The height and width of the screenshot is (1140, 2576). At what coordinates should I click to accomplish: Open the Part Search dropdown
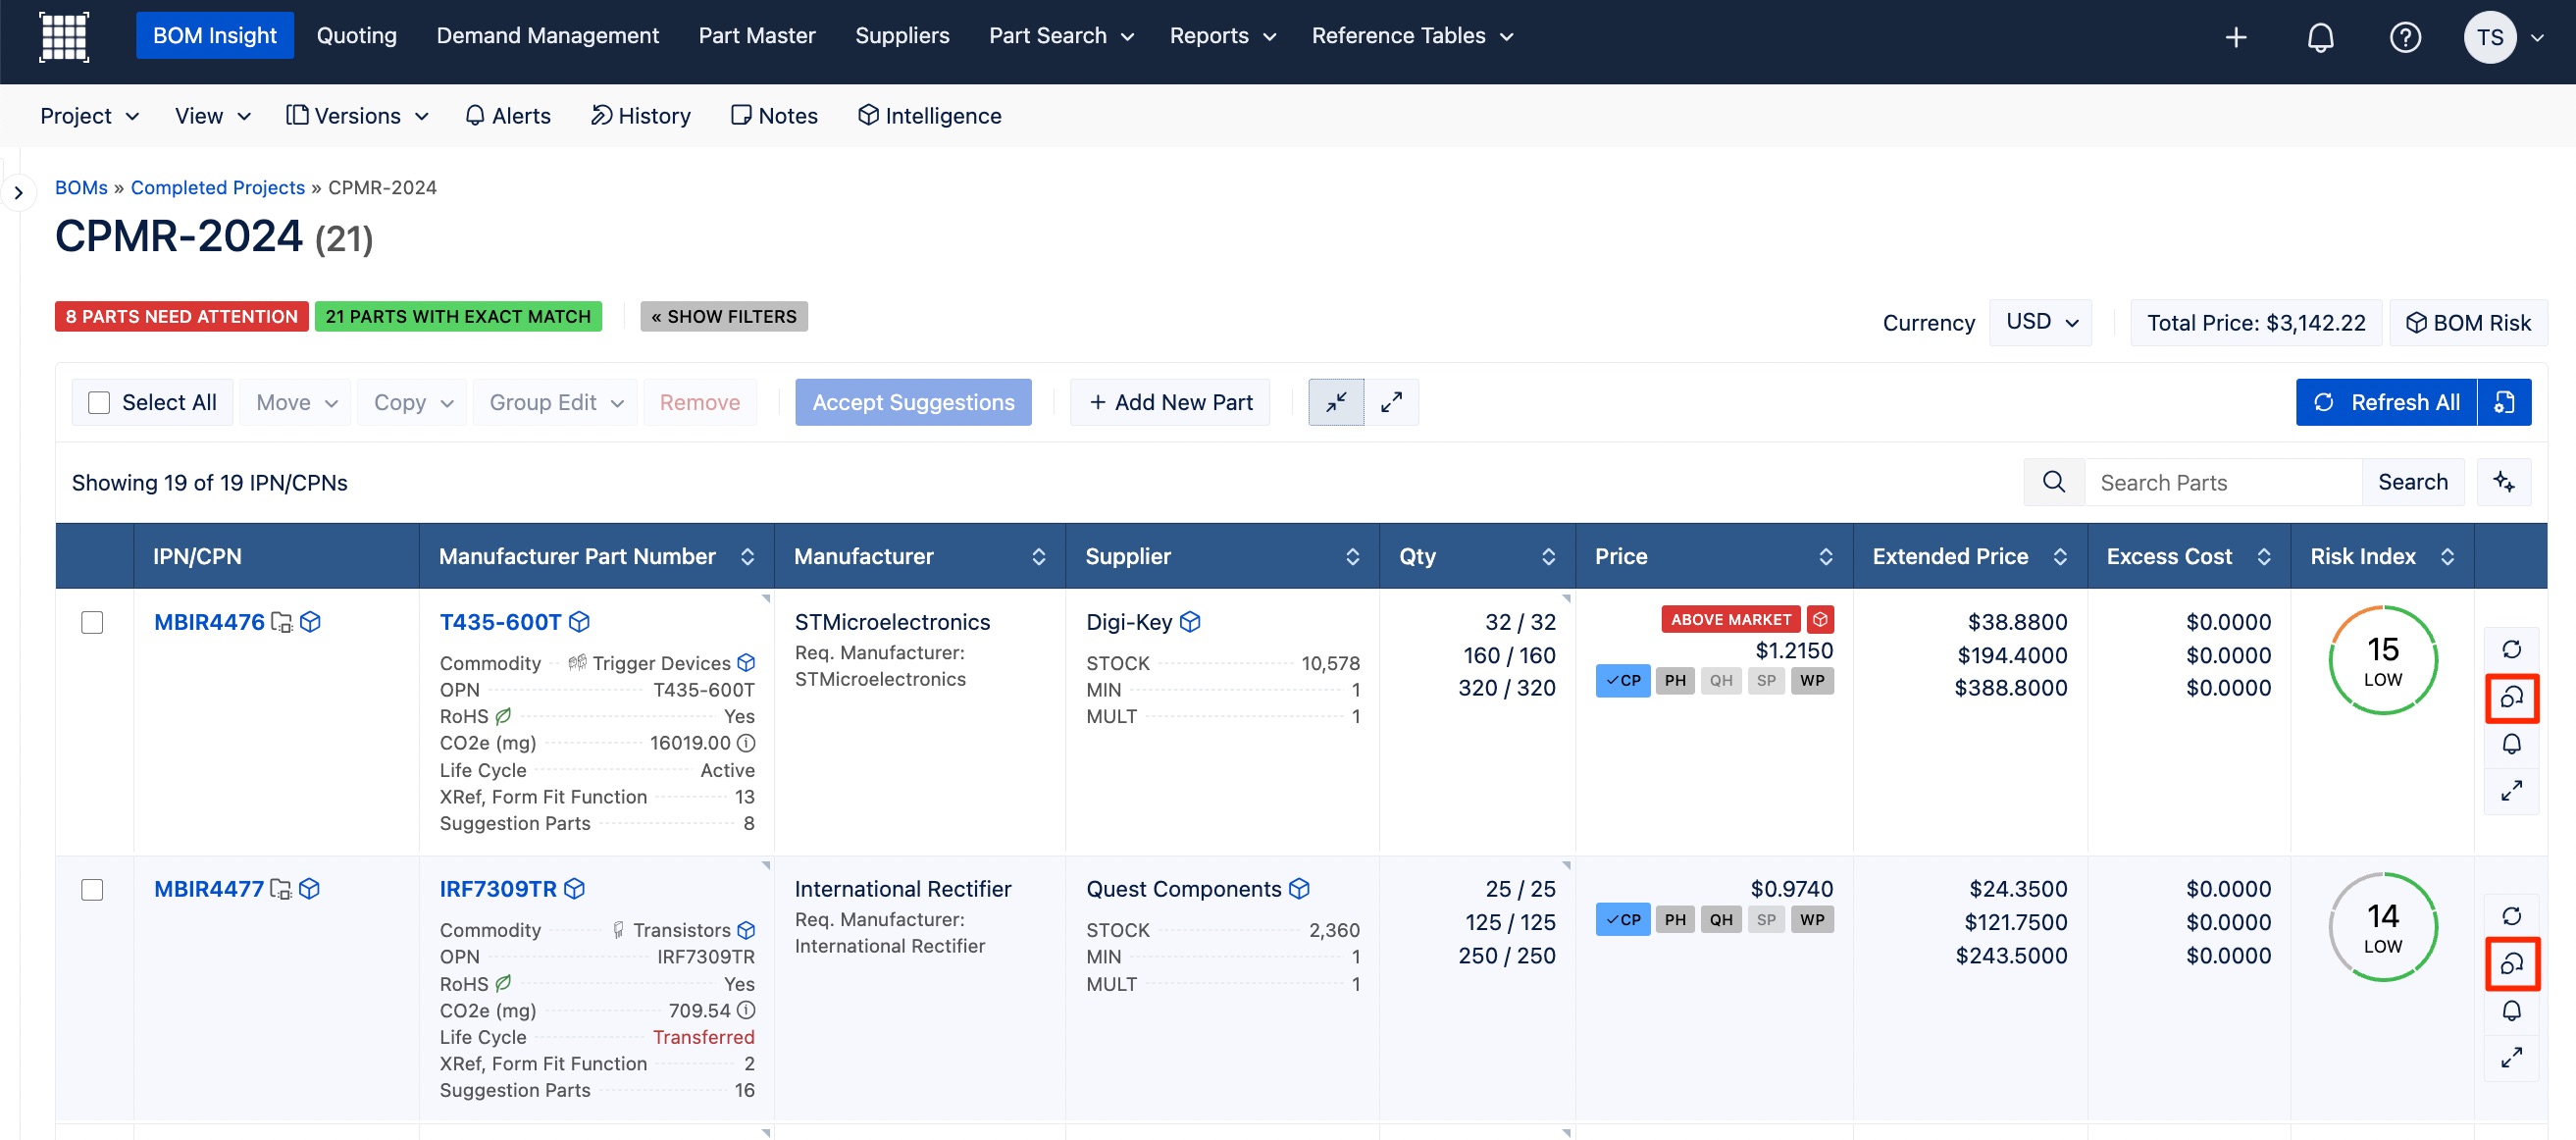1061,36
